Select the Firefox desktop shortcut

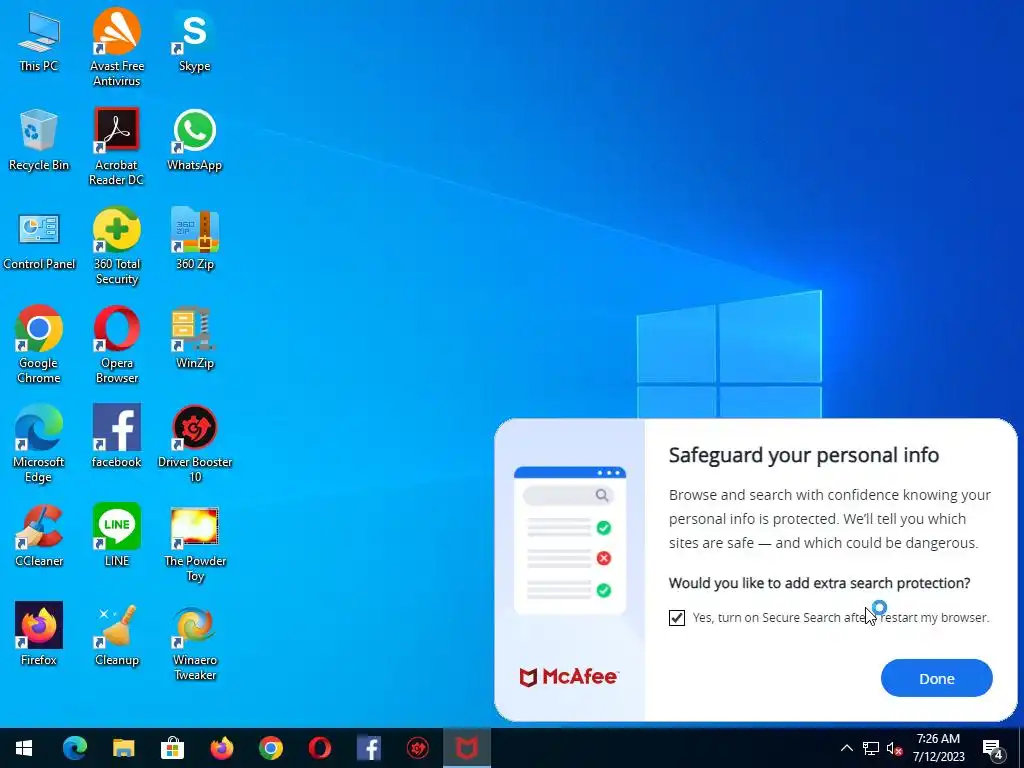point(39,635)
